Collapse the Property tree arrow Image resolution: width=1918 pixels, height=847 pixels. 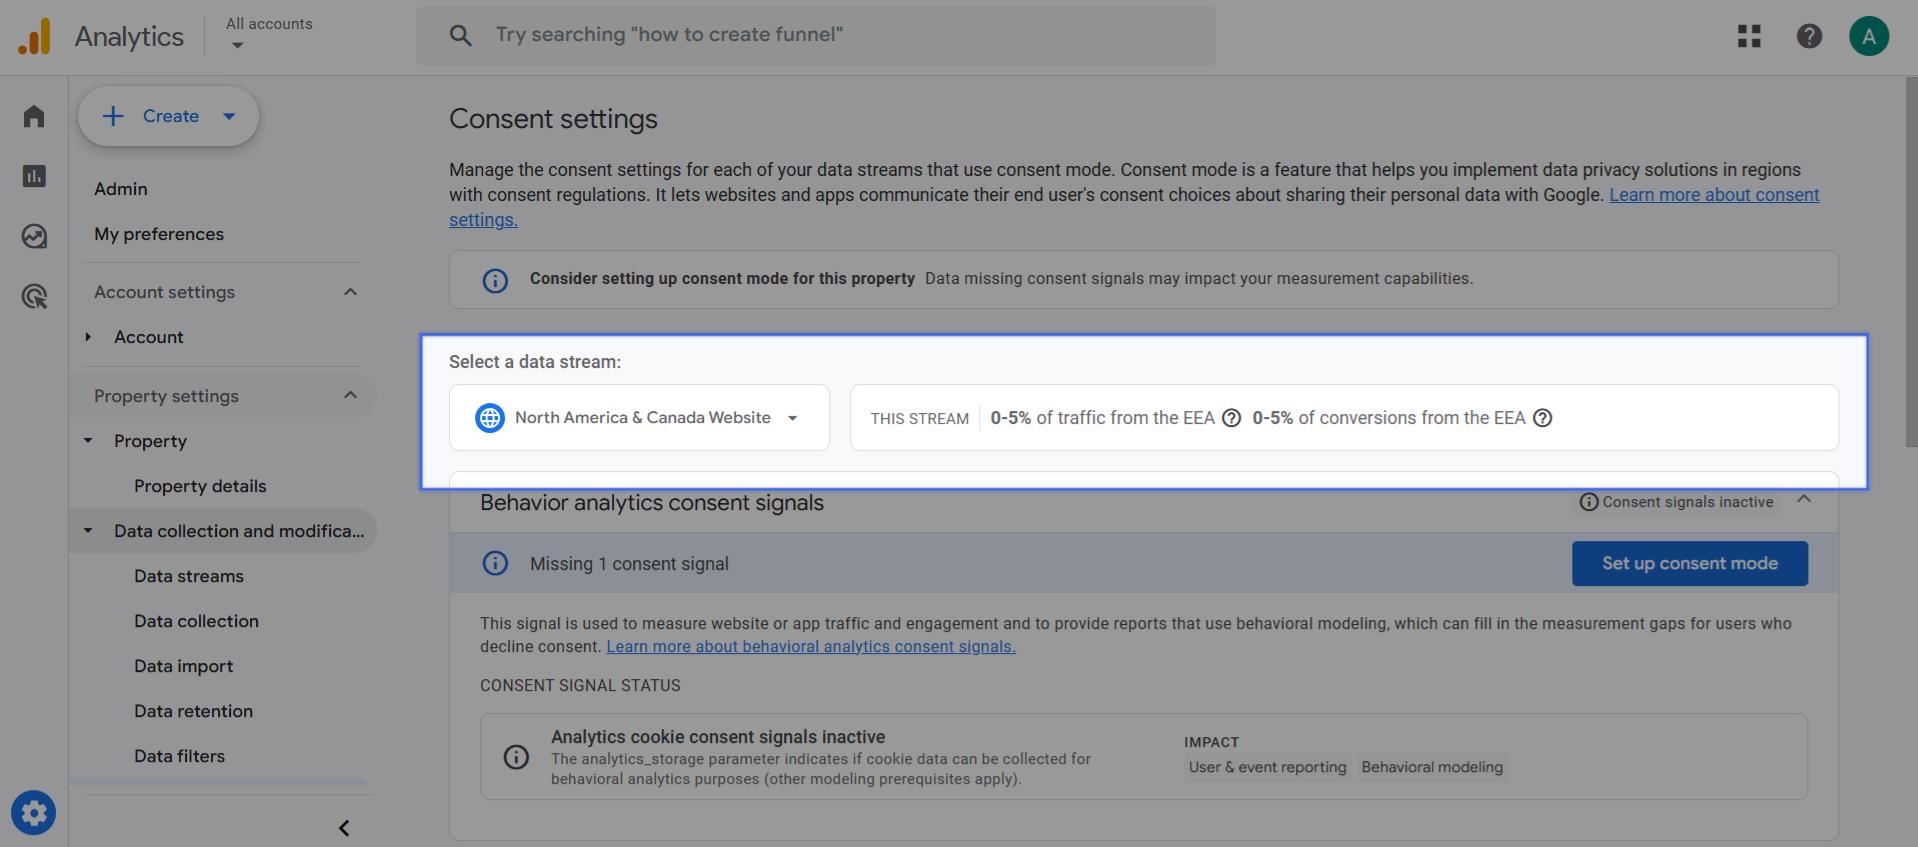coord(88,441)
